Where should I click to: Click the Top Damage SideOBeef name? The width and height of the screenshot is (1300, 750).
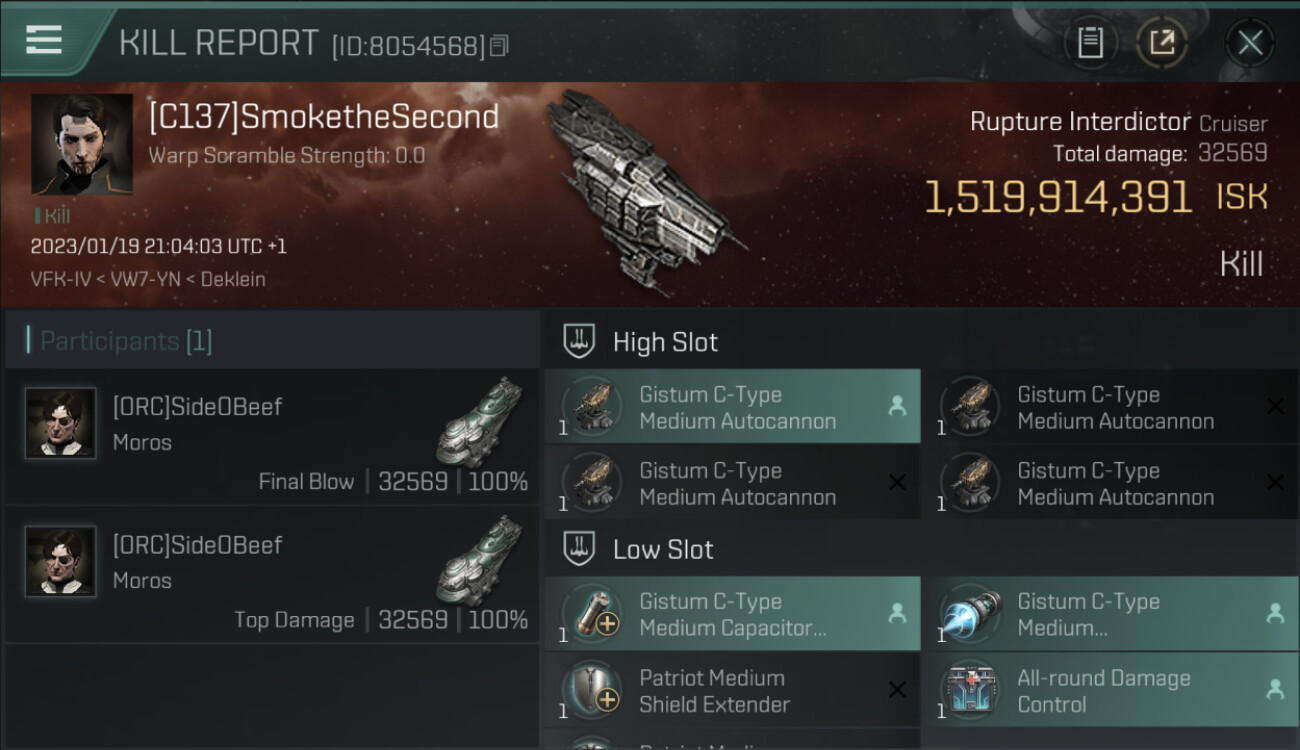point(198,545)
